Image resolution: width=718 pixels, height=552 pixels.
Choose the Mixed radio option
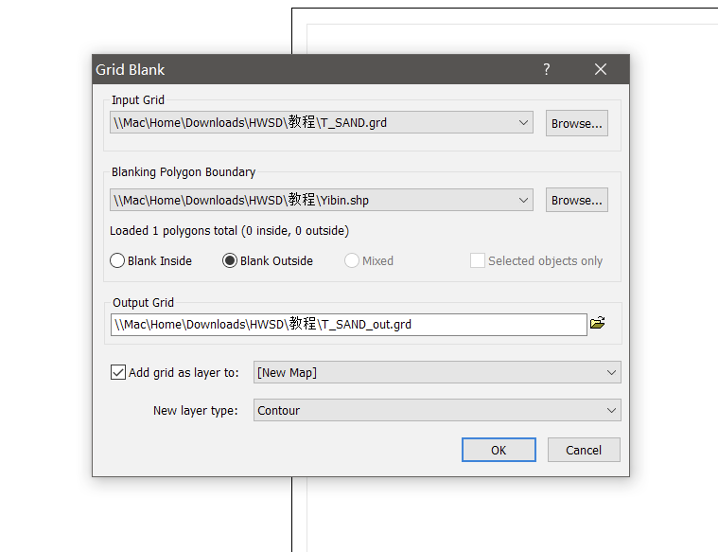click(x=351, y=261)
